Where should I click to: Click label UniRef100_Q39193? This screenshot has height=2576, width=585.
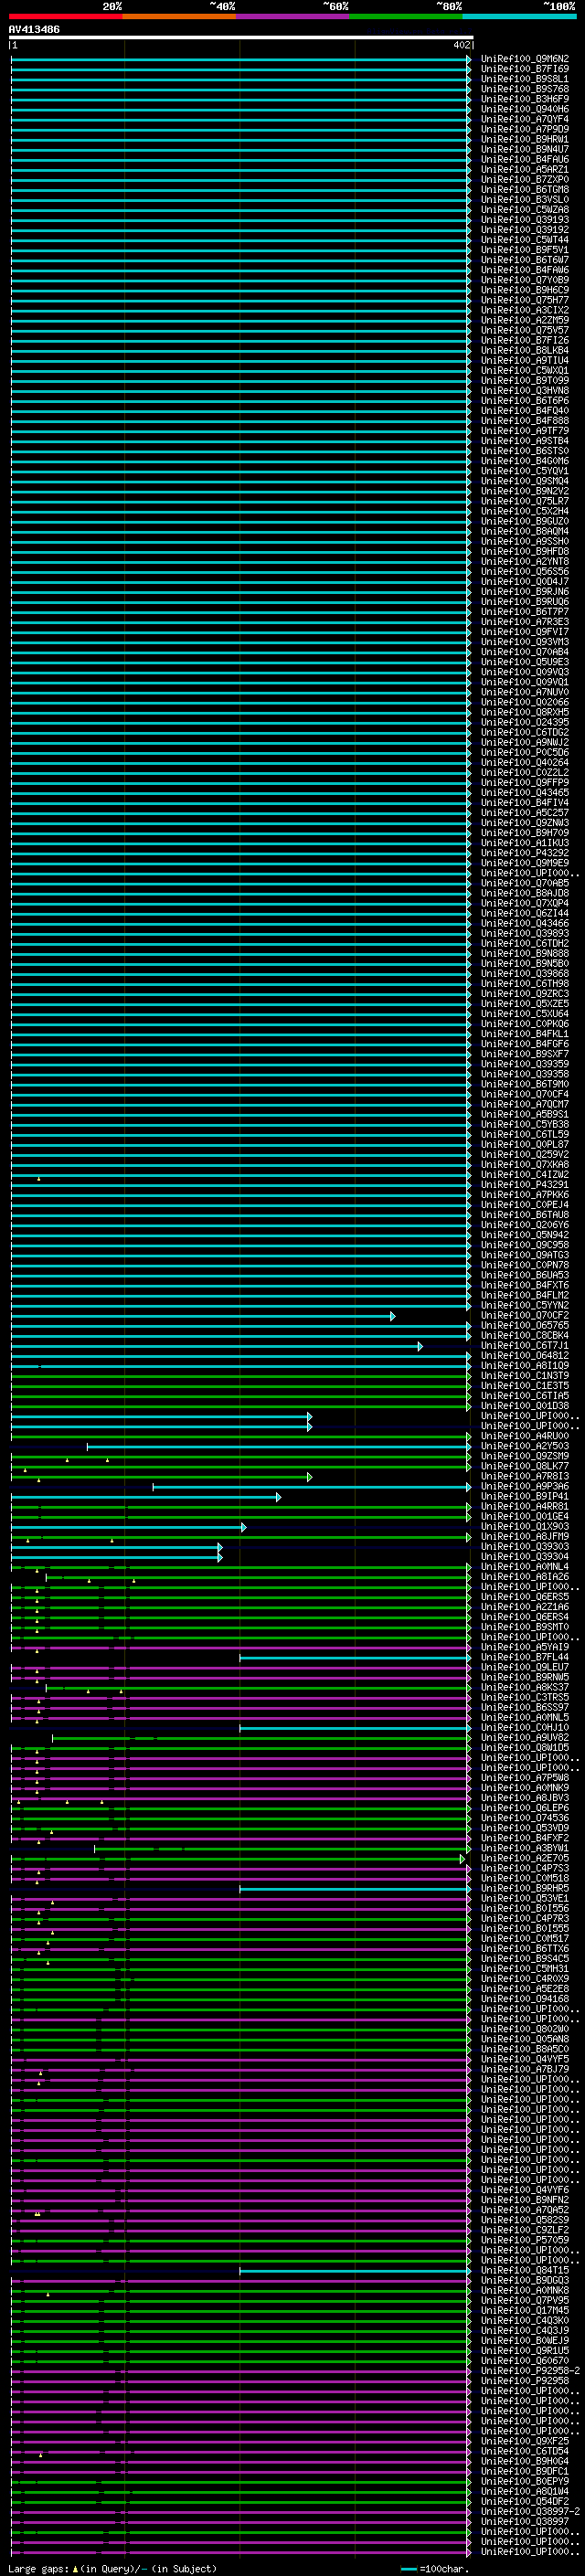click(x=525, y=220)
